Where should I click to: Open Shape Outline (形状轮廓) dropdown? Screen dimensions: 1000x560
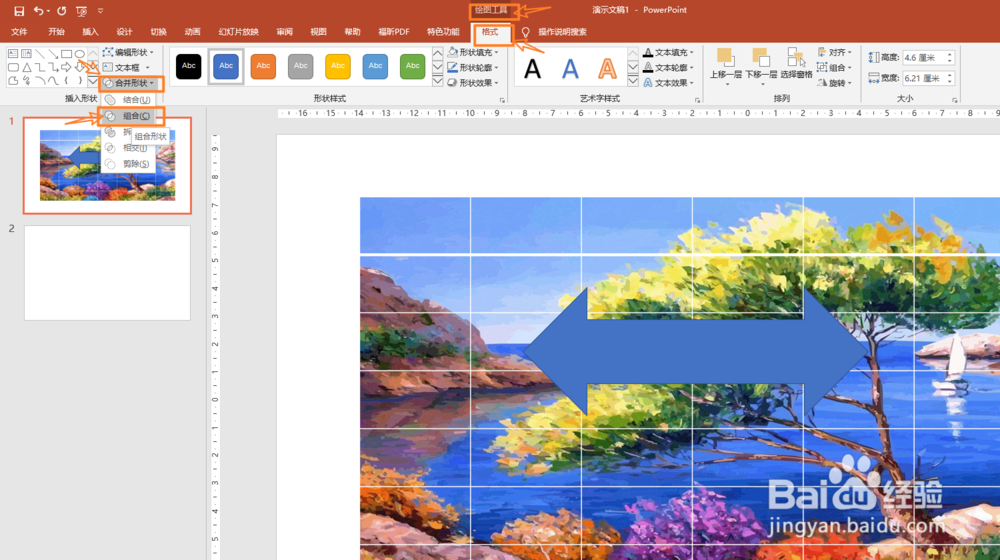tap(473, 68)
